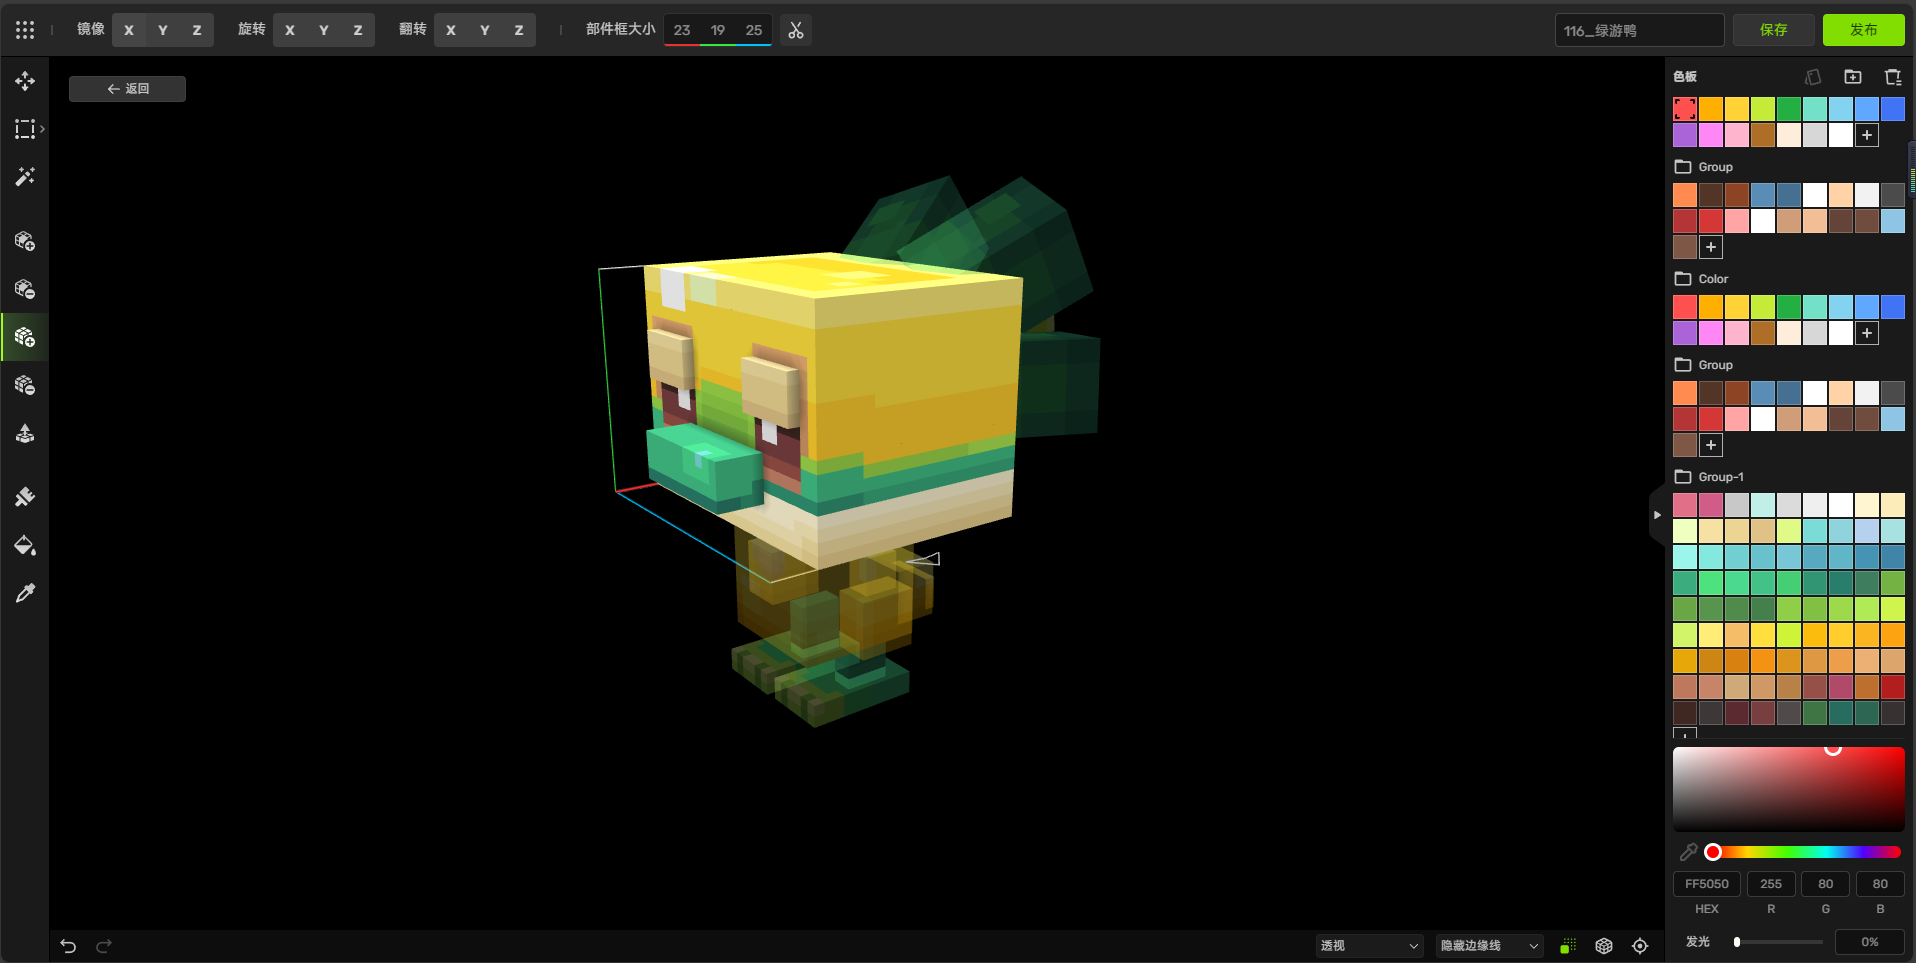Toggle mirror on X axis

129,30
